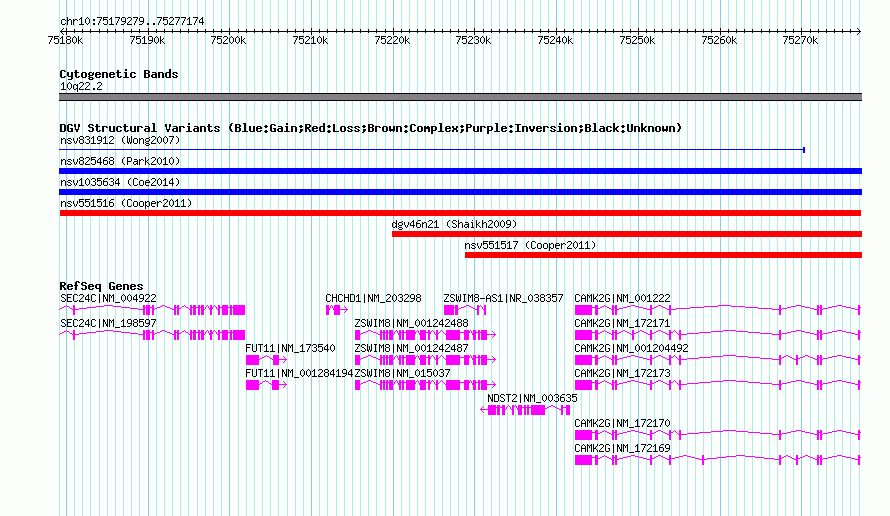Screen dimensions: 890x516
Task: Click CHCHD1|NM_203298 gene label
Action: (373, 298)
